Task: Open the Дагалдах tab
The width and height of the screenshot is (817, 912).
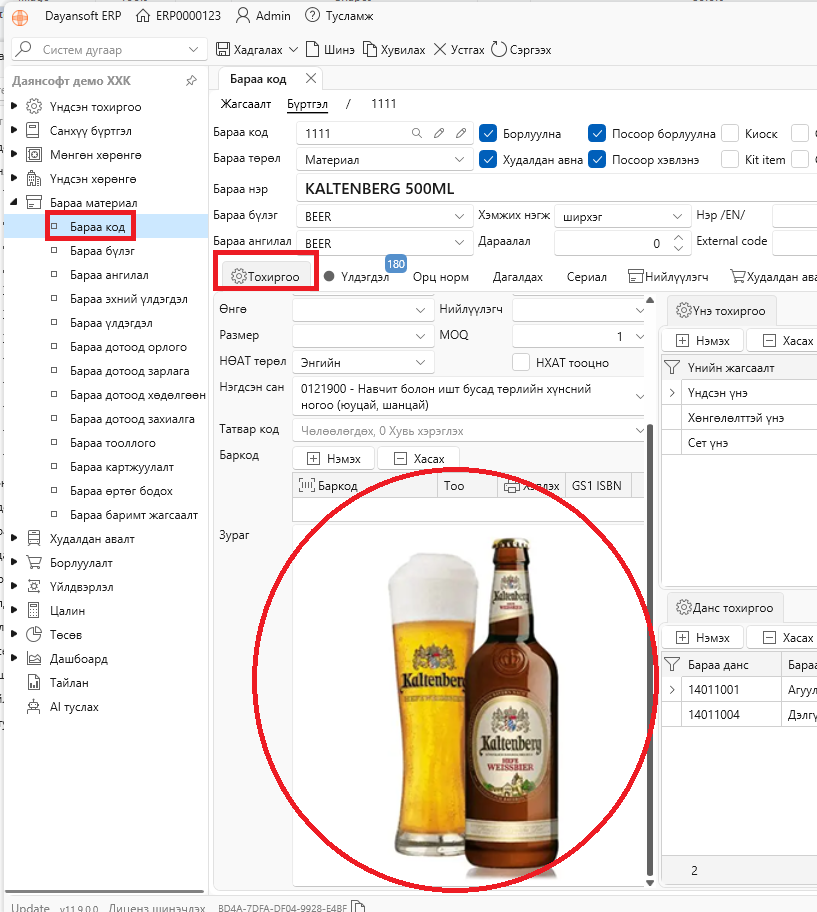Action: (518, 277)
